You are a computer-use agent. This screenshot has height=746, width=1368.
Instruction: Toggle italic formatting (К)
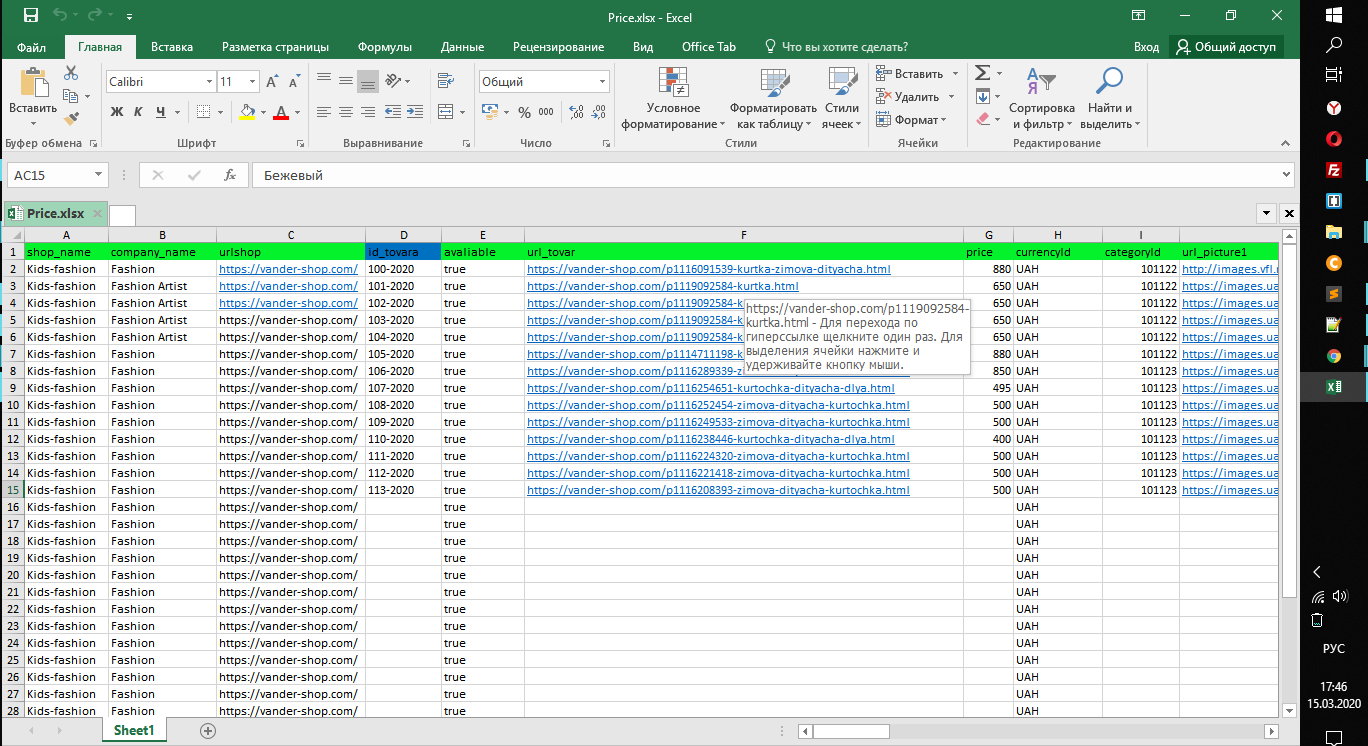[138, 112]
